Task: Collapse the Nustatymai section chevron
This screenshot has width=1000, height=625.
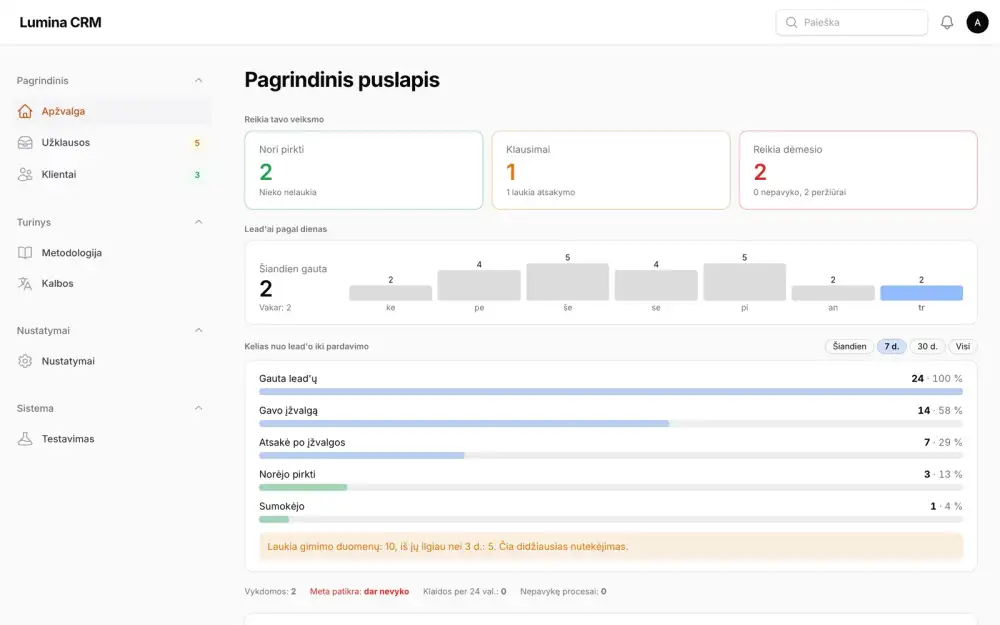Action: click(198, 330)
